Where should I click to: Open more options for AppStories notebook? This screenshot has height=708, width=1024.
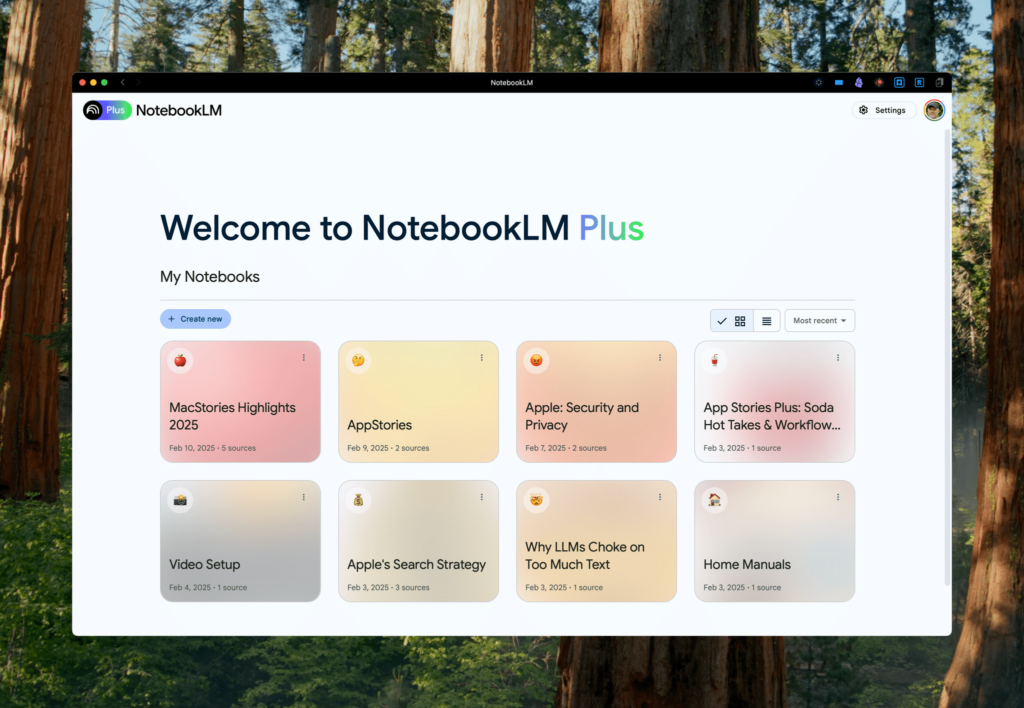click(481, 358)
